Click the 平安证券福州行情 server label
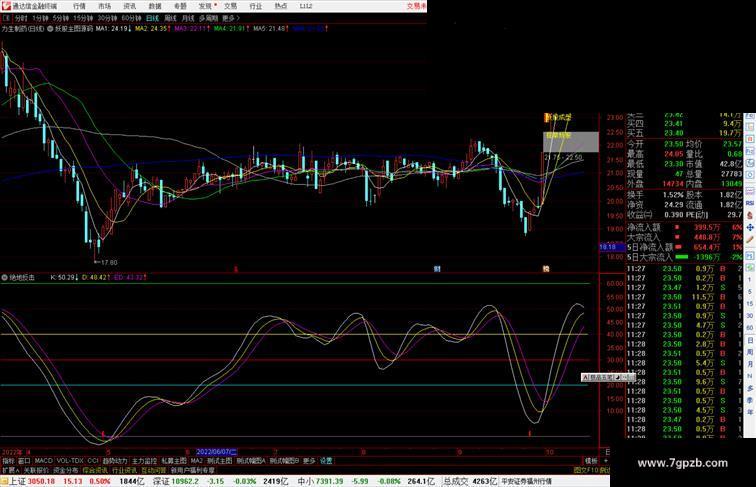 [526, 481]
